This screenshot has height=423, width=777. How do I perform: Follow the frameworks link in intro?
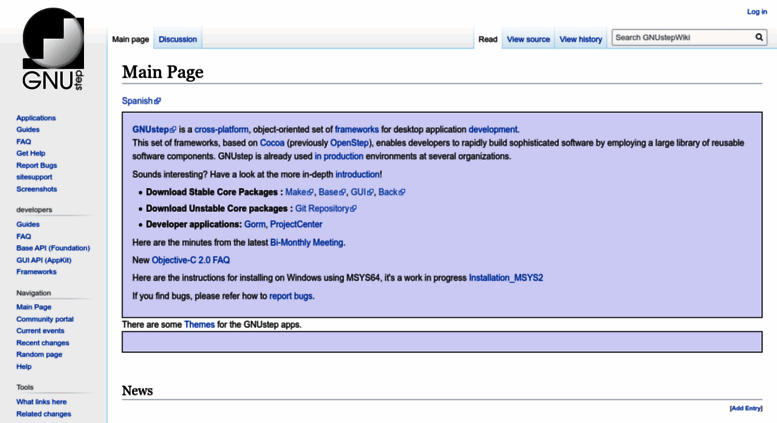point(357,130)
